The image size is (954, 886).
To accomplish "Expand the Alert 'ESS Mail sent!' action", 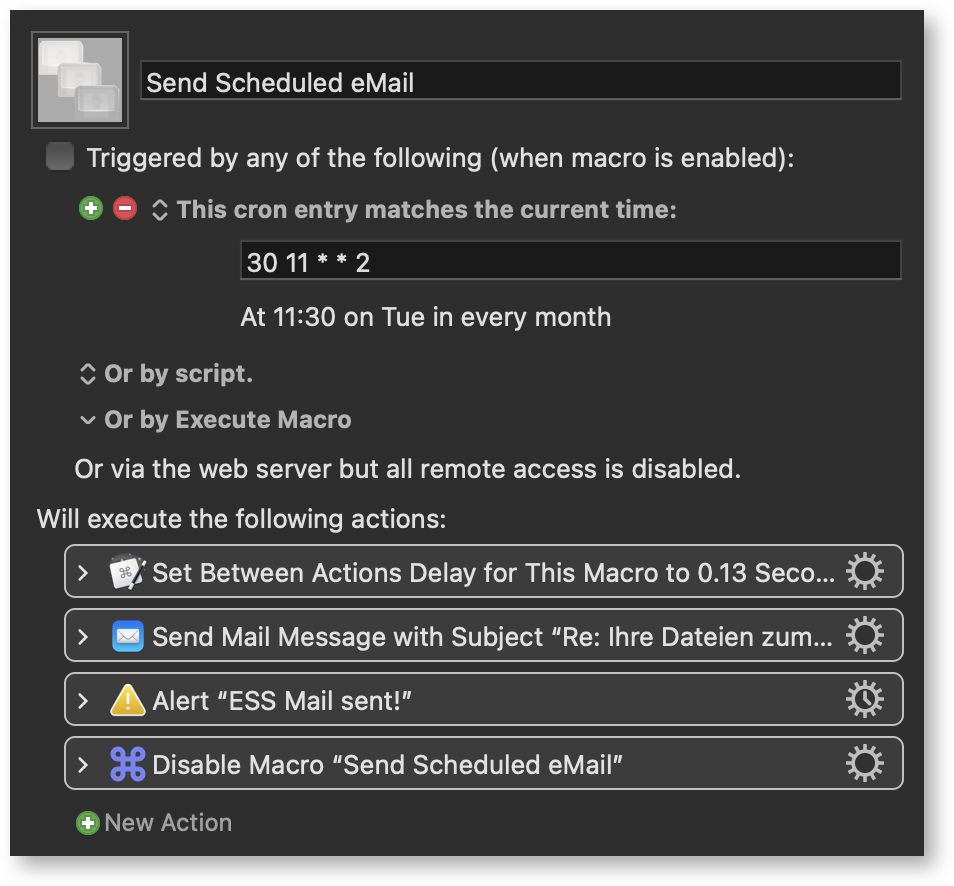I will click(x=83, y=700).
